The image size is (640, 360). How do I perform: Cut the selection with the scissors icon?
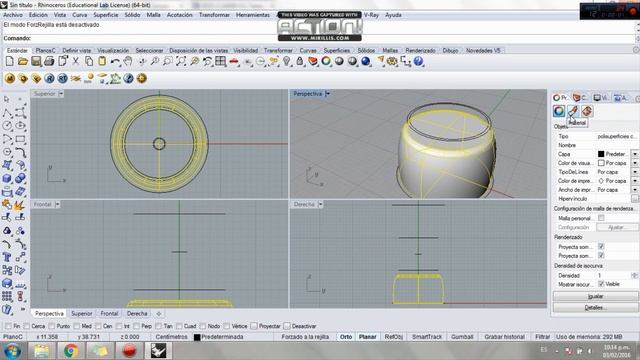(x=76, y=62)
